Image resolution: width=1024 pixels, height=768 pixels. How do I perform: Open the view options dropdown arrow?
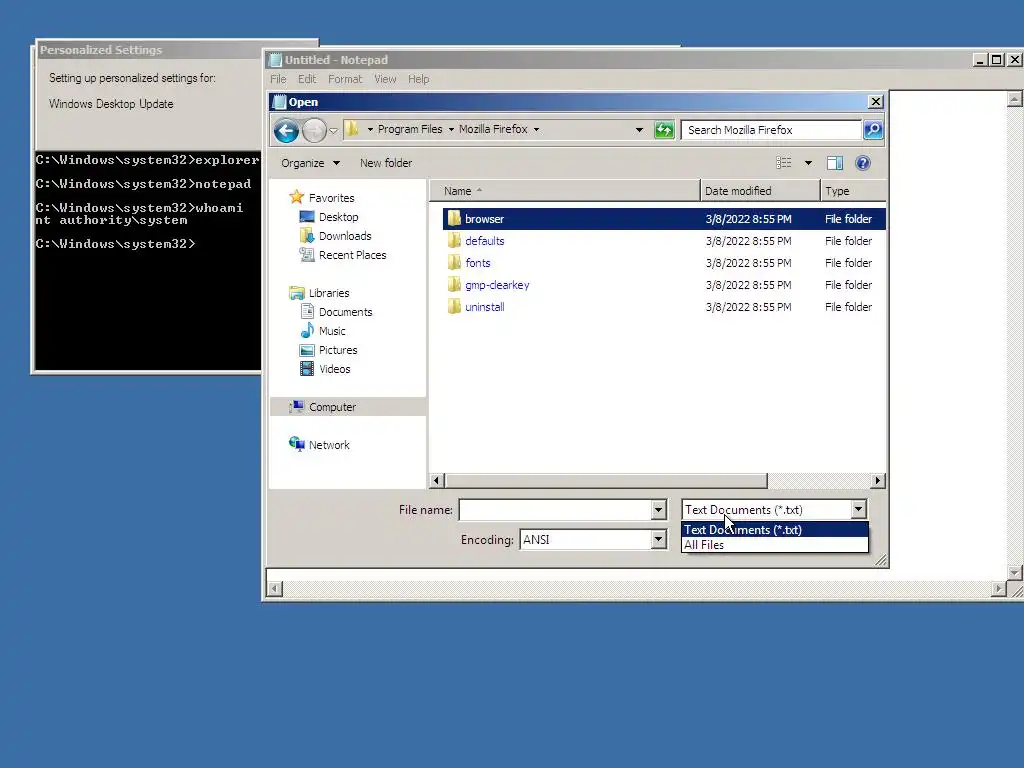coord(808,163)
